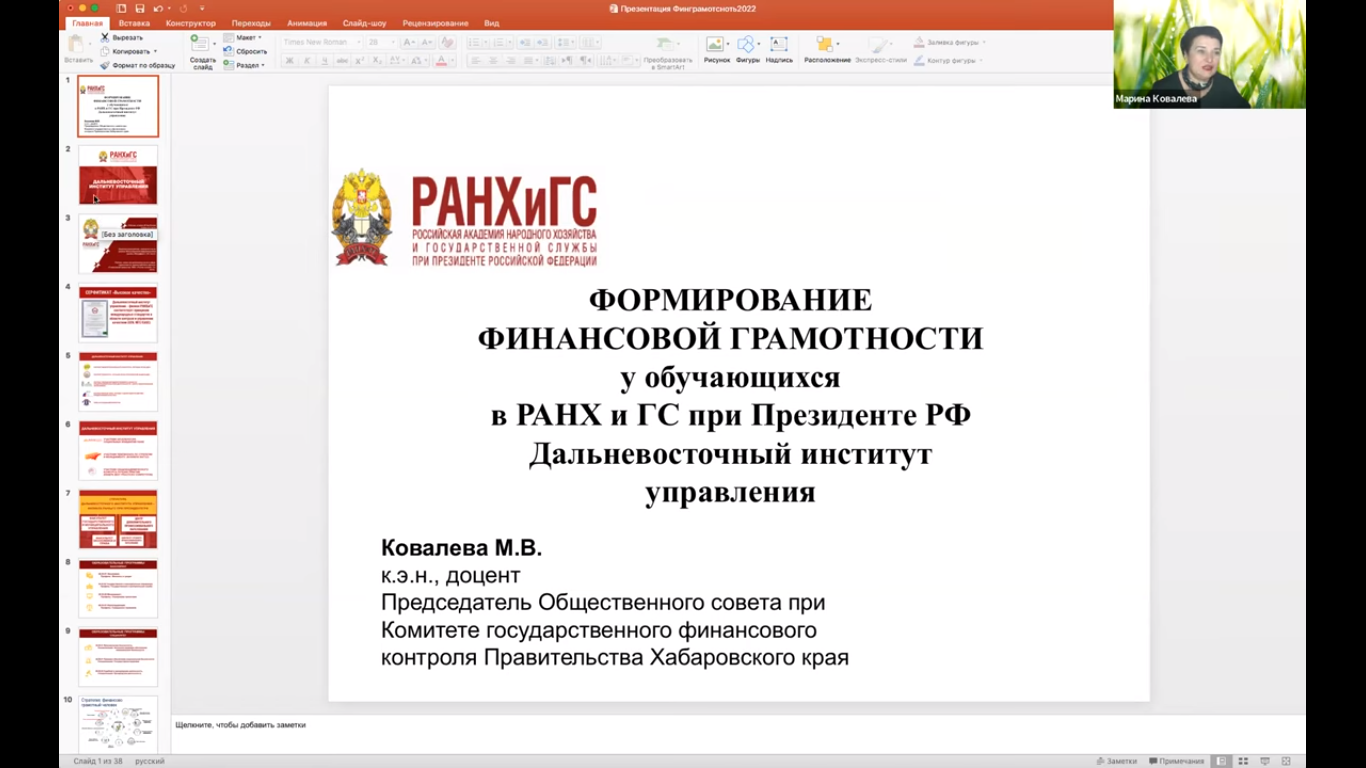Screen dimensions: 1366x768
Task: Toggle strikethrough abc formatting
Action: pyautogui.click(x=342, y=60)
